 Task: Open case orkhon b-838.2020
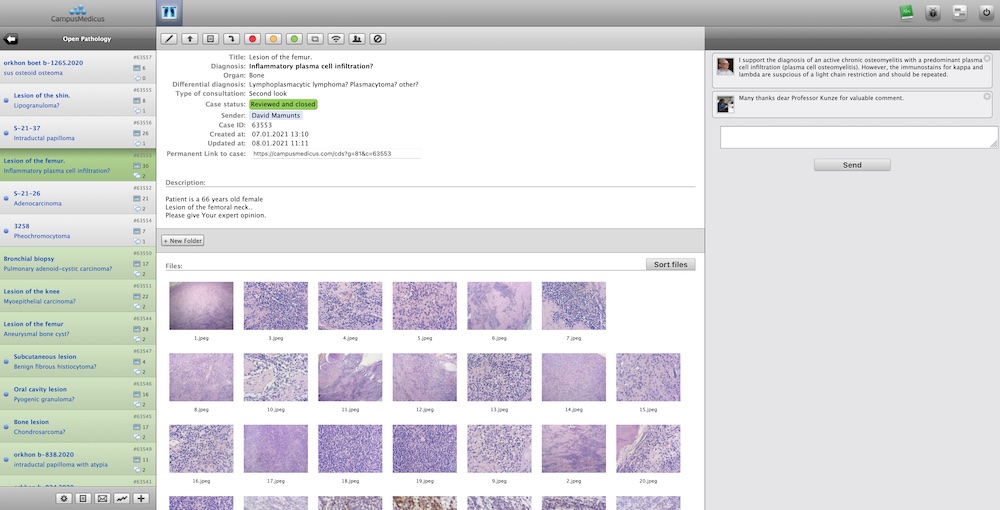(78, 459)
